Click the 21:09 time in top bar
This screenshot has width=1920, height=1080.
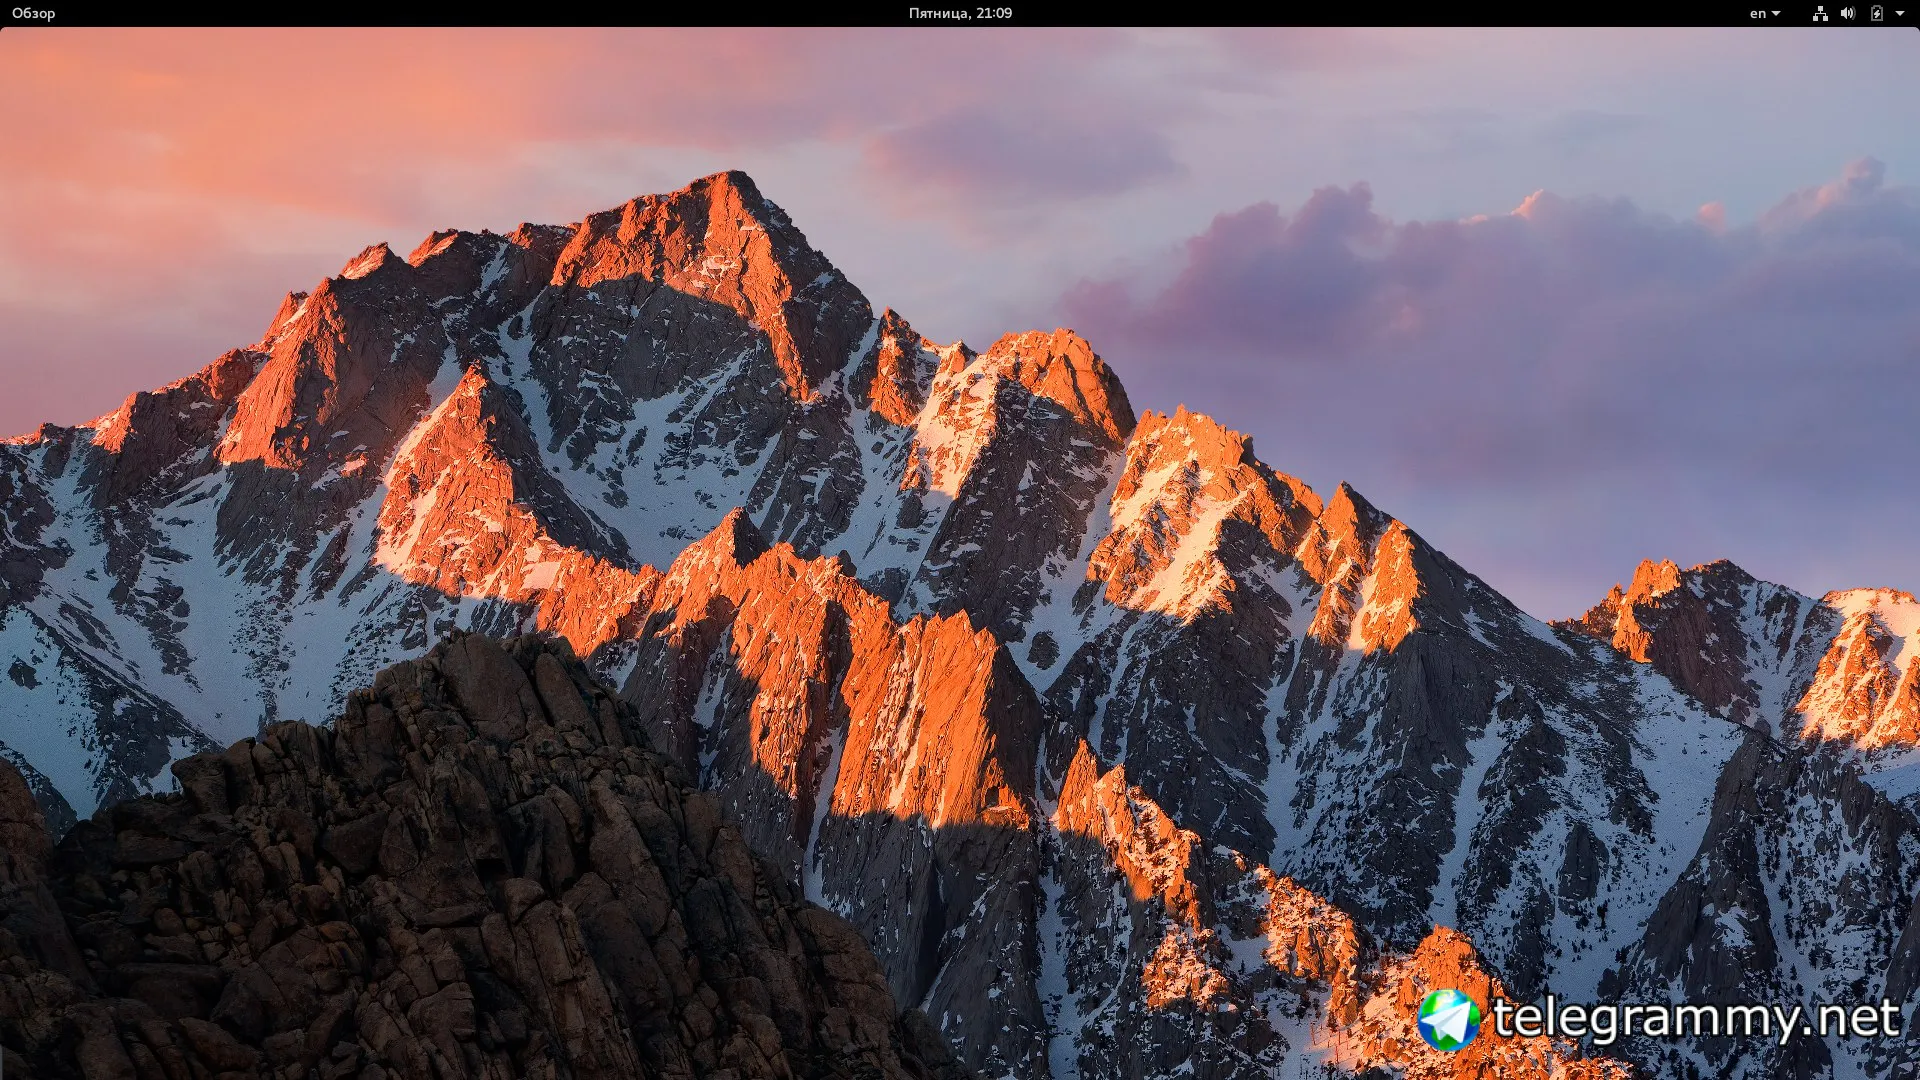[x=994, y=13]
